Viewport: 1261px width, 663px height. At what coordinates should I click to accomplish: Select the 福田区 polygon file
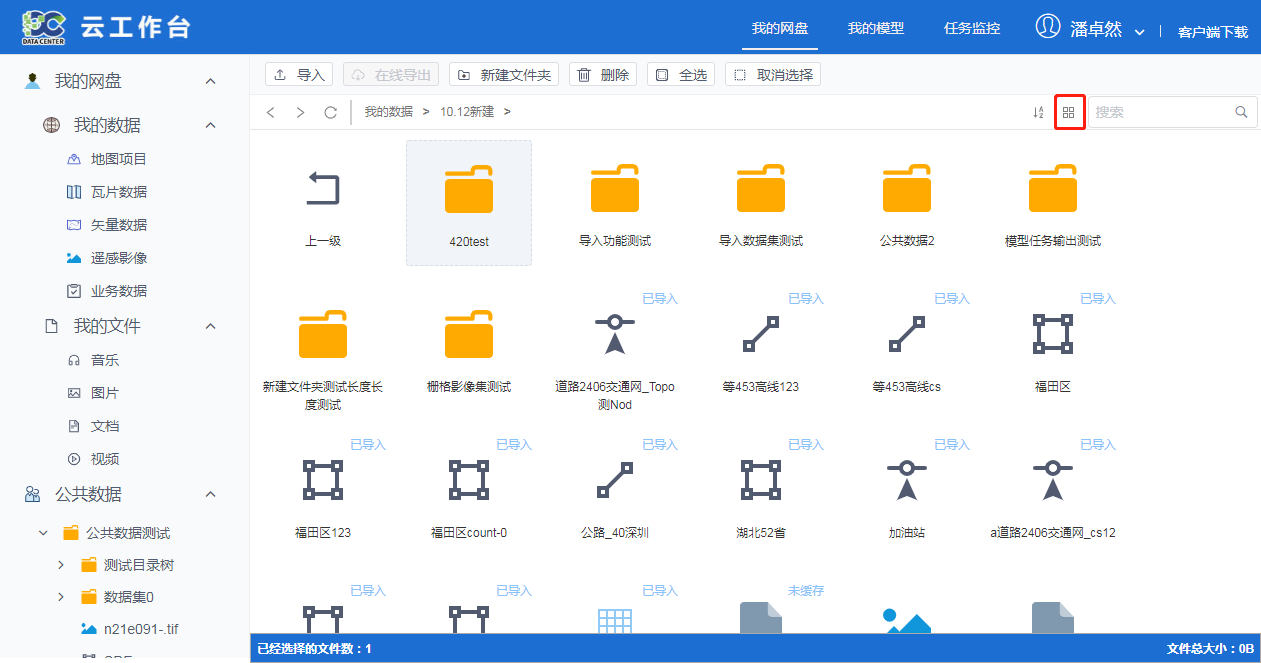[x=1053, y=334]
